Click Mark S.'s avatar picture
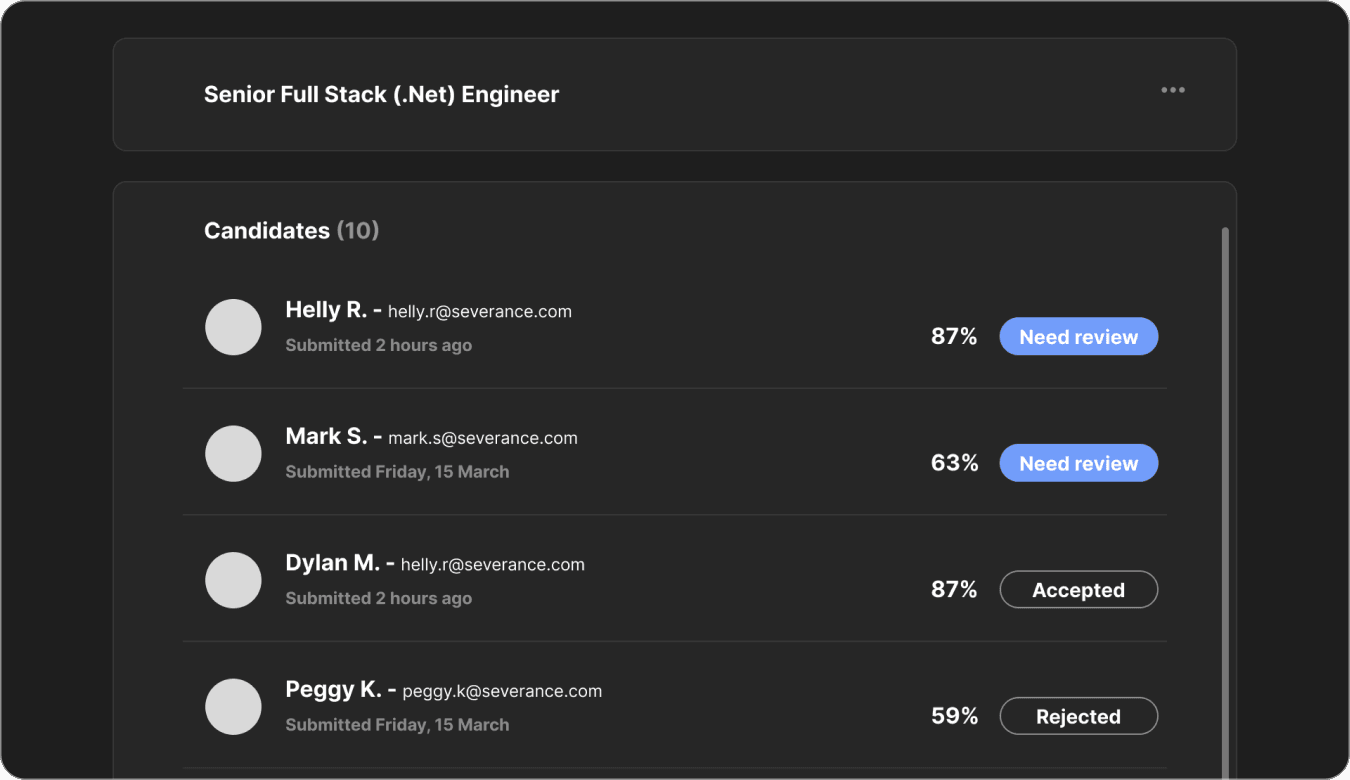The image size is (1350, 780). [233, 454]
